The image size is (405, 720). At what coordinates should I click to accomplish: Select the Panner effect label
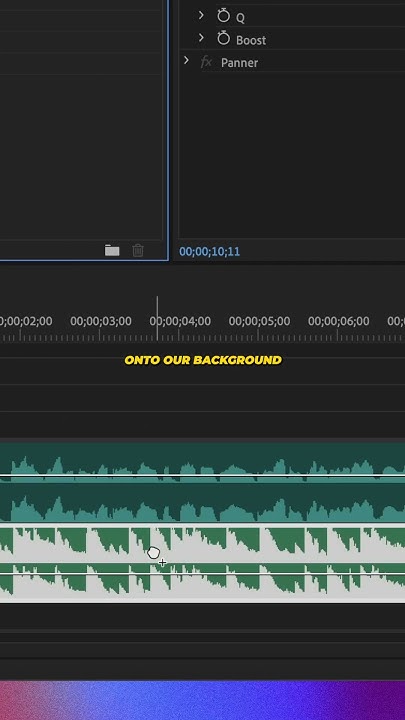point(239,63)
